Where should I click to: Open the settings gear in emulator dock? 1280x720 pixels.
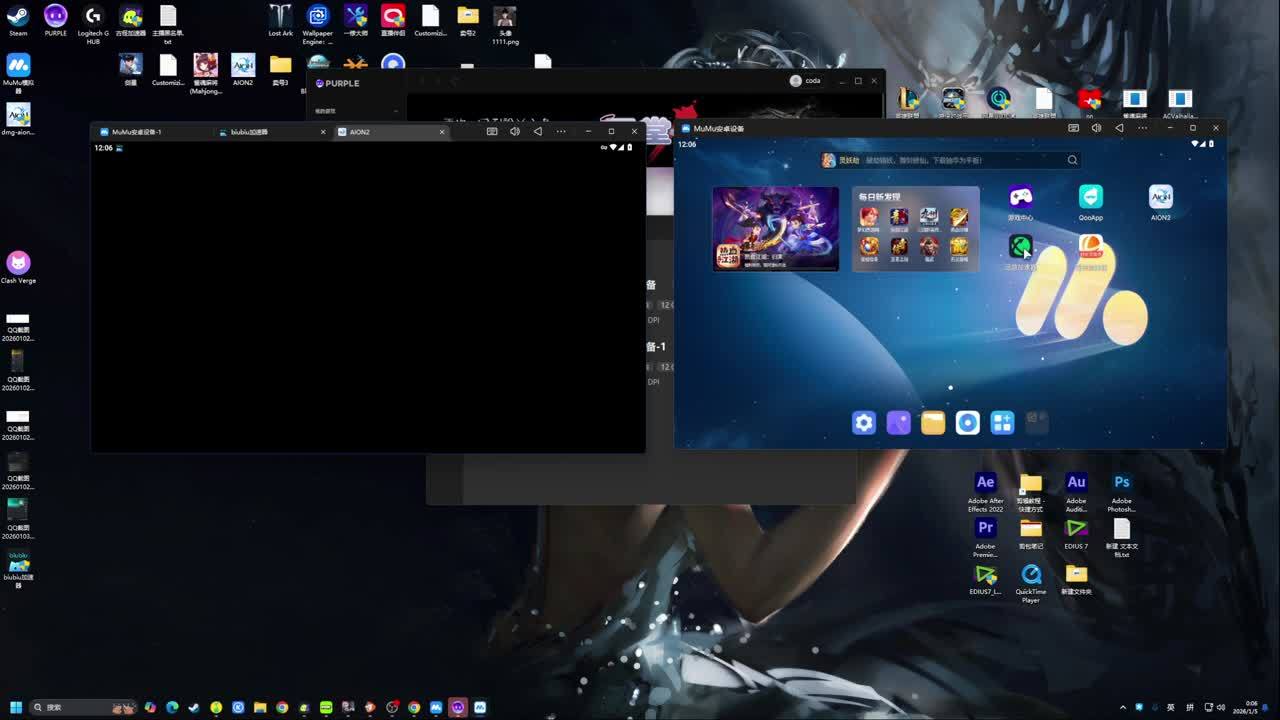pyautogui.click(x=863, y=423)
